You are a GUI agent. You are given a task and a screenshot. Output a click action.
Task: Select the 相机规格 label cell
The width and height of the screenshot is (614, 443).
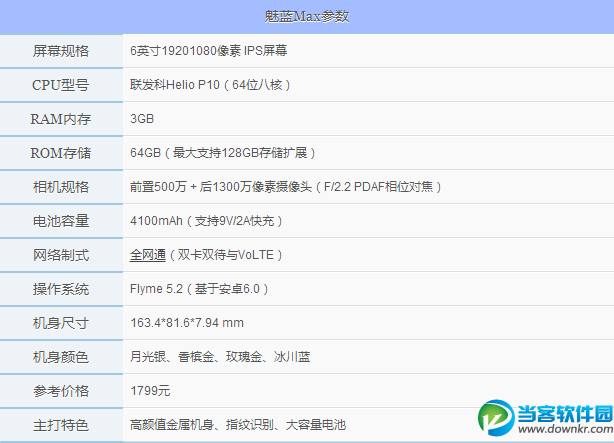coord(61,187)
